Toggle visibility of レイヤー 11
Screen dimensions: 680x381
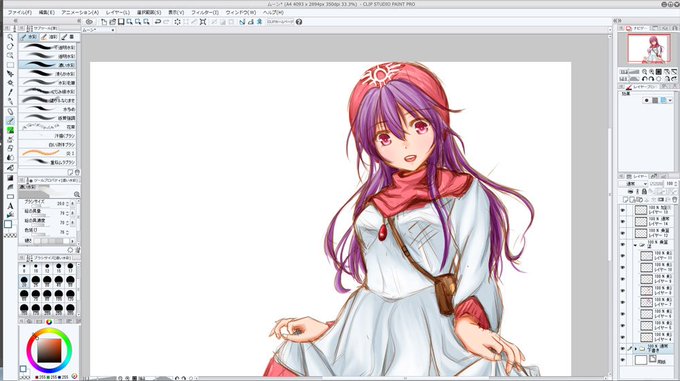point(623,256)
